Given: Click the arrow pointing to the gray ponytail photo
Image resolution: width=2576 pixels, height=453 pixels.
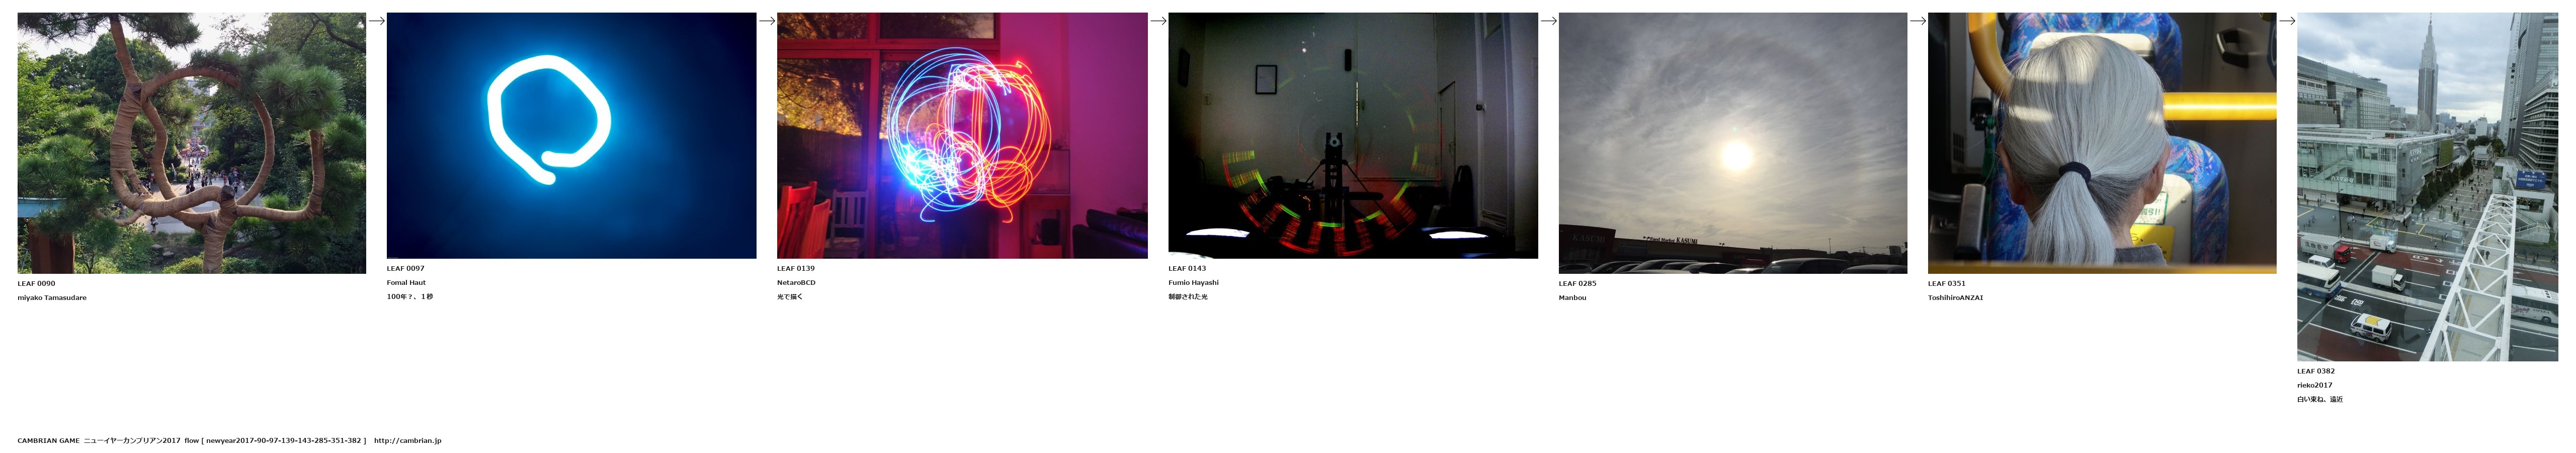Looking at the screenshot, I should 1917,21.
